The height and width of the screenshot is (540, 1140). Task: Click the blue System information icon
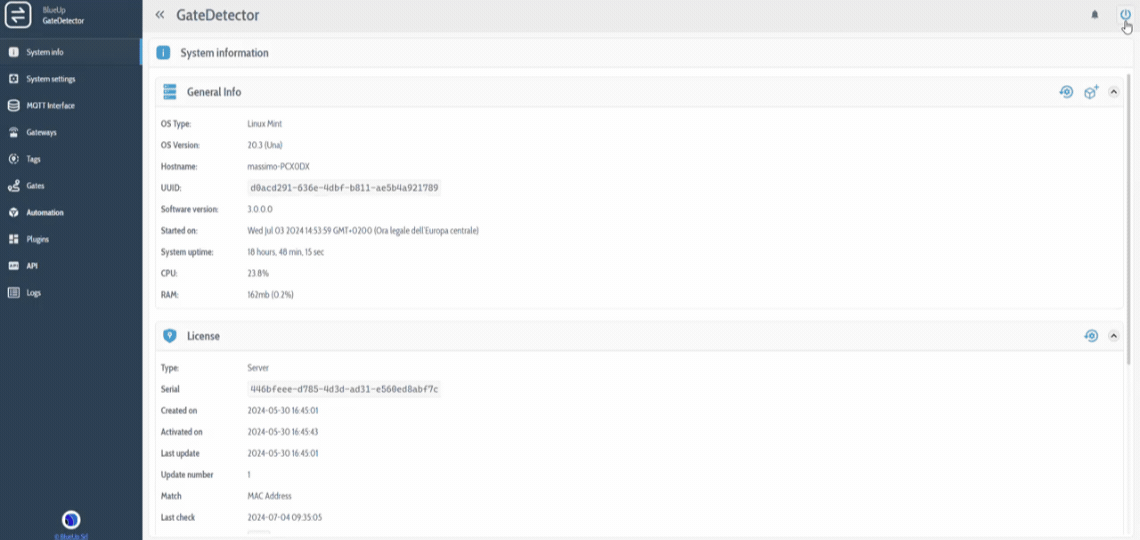pyautogui.click(x=163, y=53)
